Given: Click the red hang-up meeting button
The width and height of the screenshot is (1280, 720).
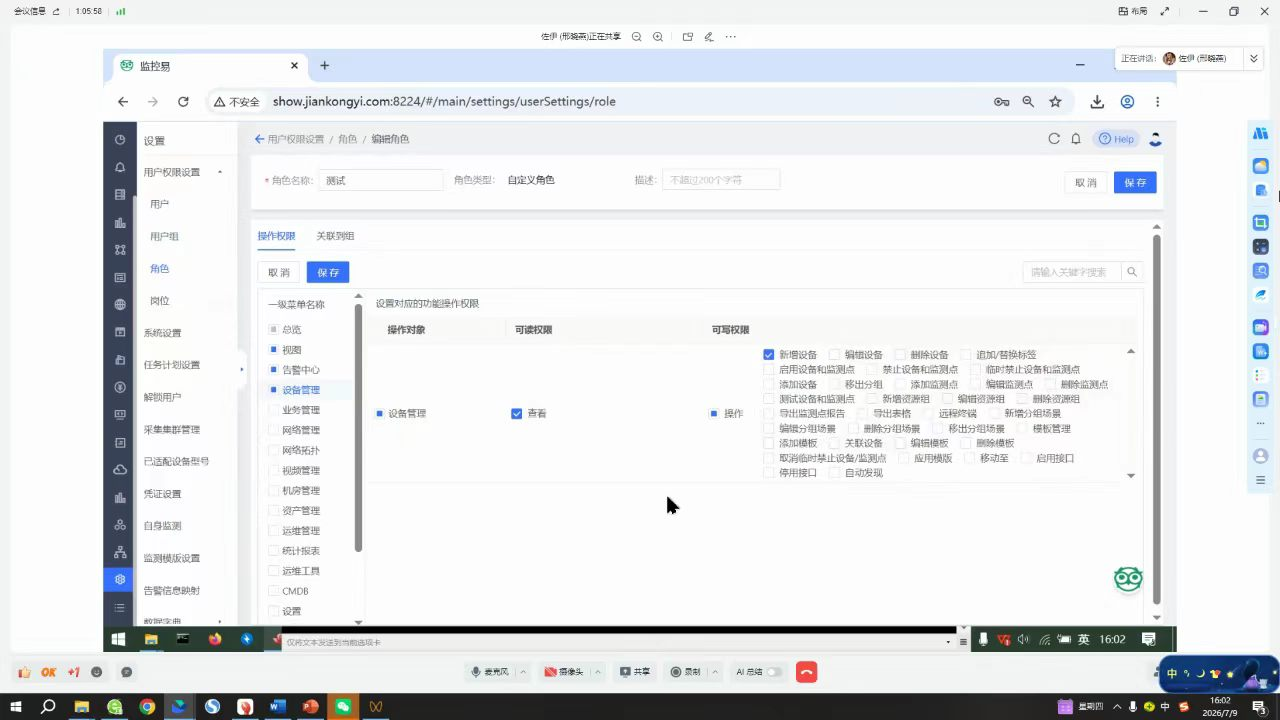Looking at the screenshot, I should click(x=806, y=672).
